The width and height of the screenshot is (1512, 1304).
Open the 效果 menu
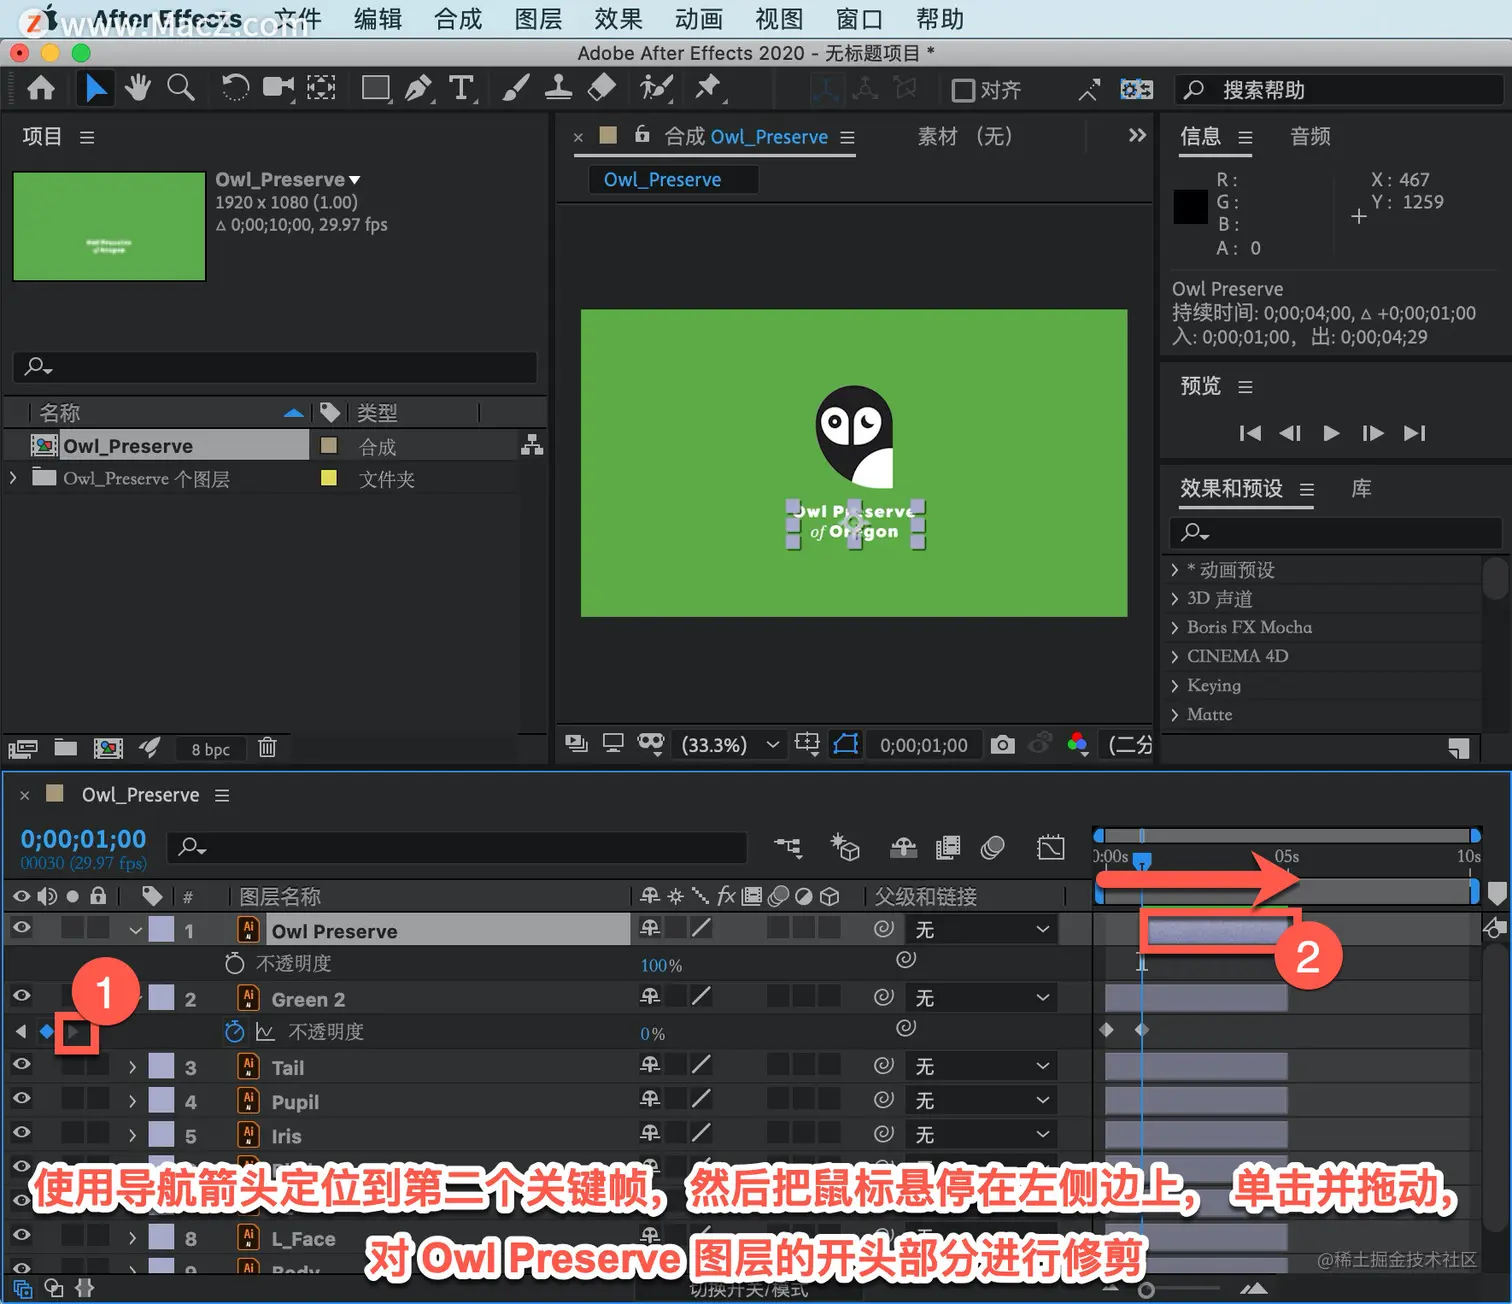[618, 18]
